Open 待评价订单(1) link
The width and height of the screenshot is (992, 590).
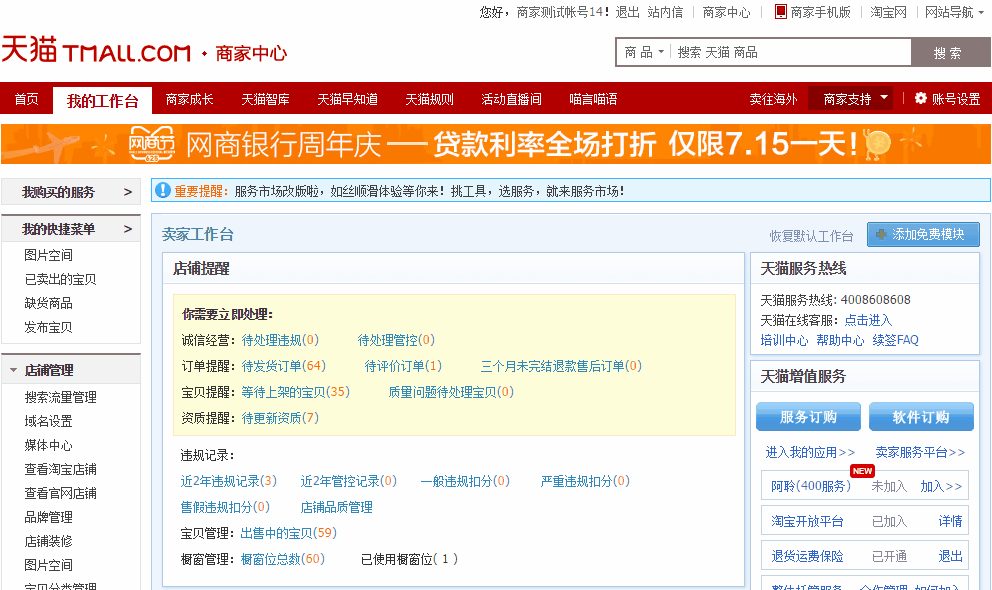pyautogui.click(x=403, y=366)
